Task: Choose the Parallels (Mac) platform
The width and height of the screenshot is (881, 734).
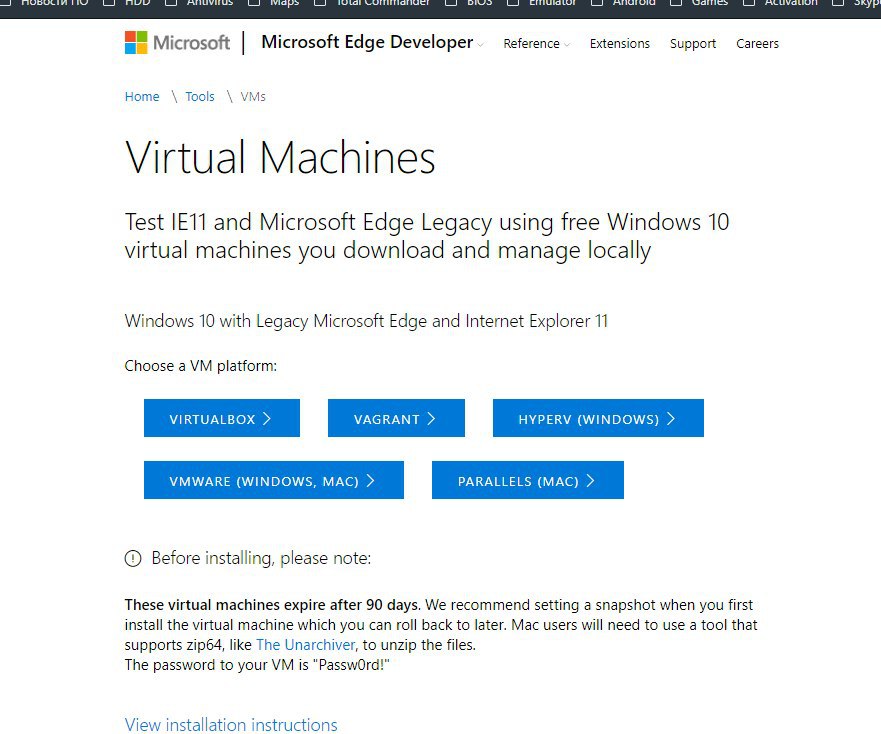Action: coord(528,480)
